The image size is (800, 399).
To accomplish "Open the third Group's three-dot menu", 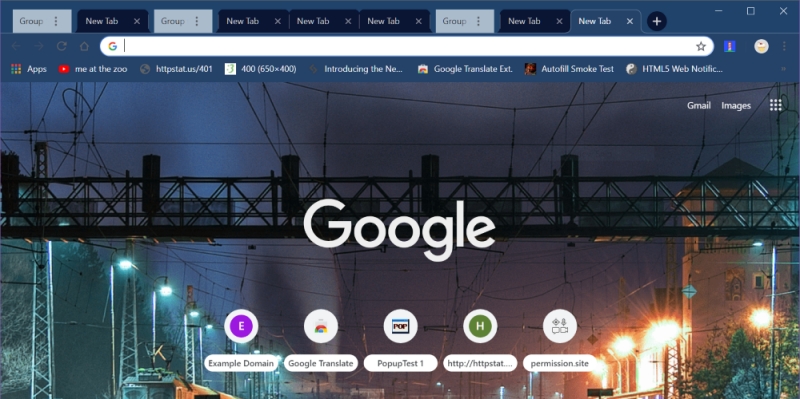I will point(479,21).
